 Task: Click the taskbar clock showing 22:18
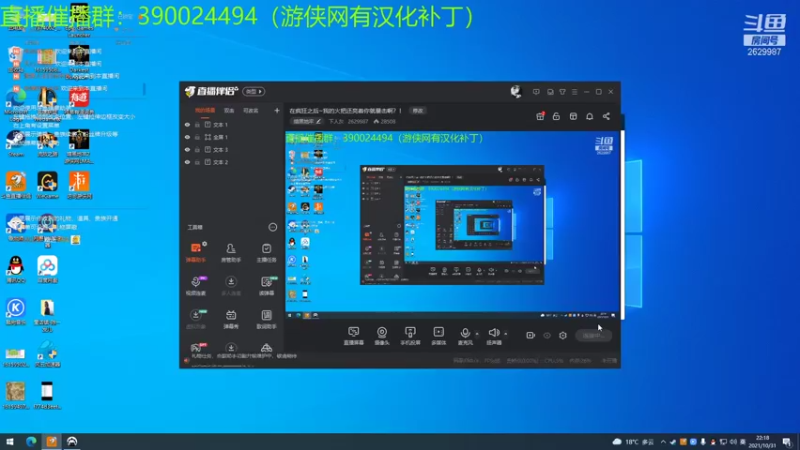point(762,442)
